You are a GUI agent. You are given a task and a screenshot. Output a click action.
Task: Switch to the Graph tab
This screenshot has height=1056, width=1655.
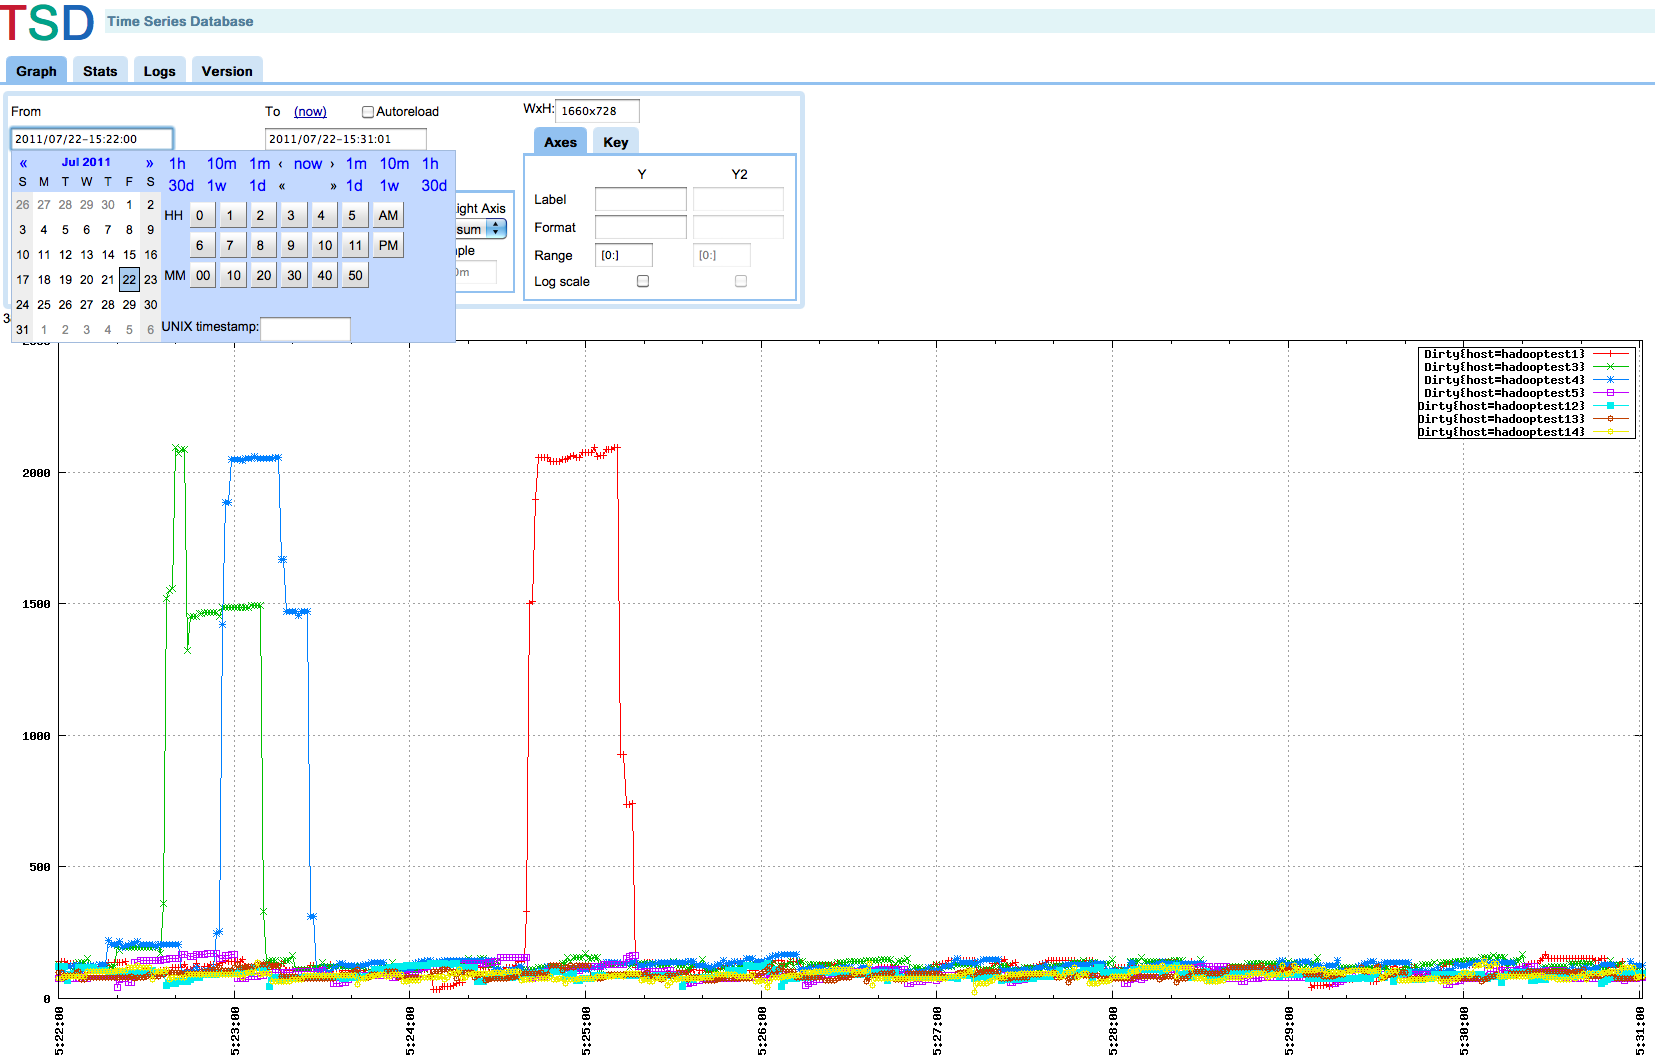(36, 70)
